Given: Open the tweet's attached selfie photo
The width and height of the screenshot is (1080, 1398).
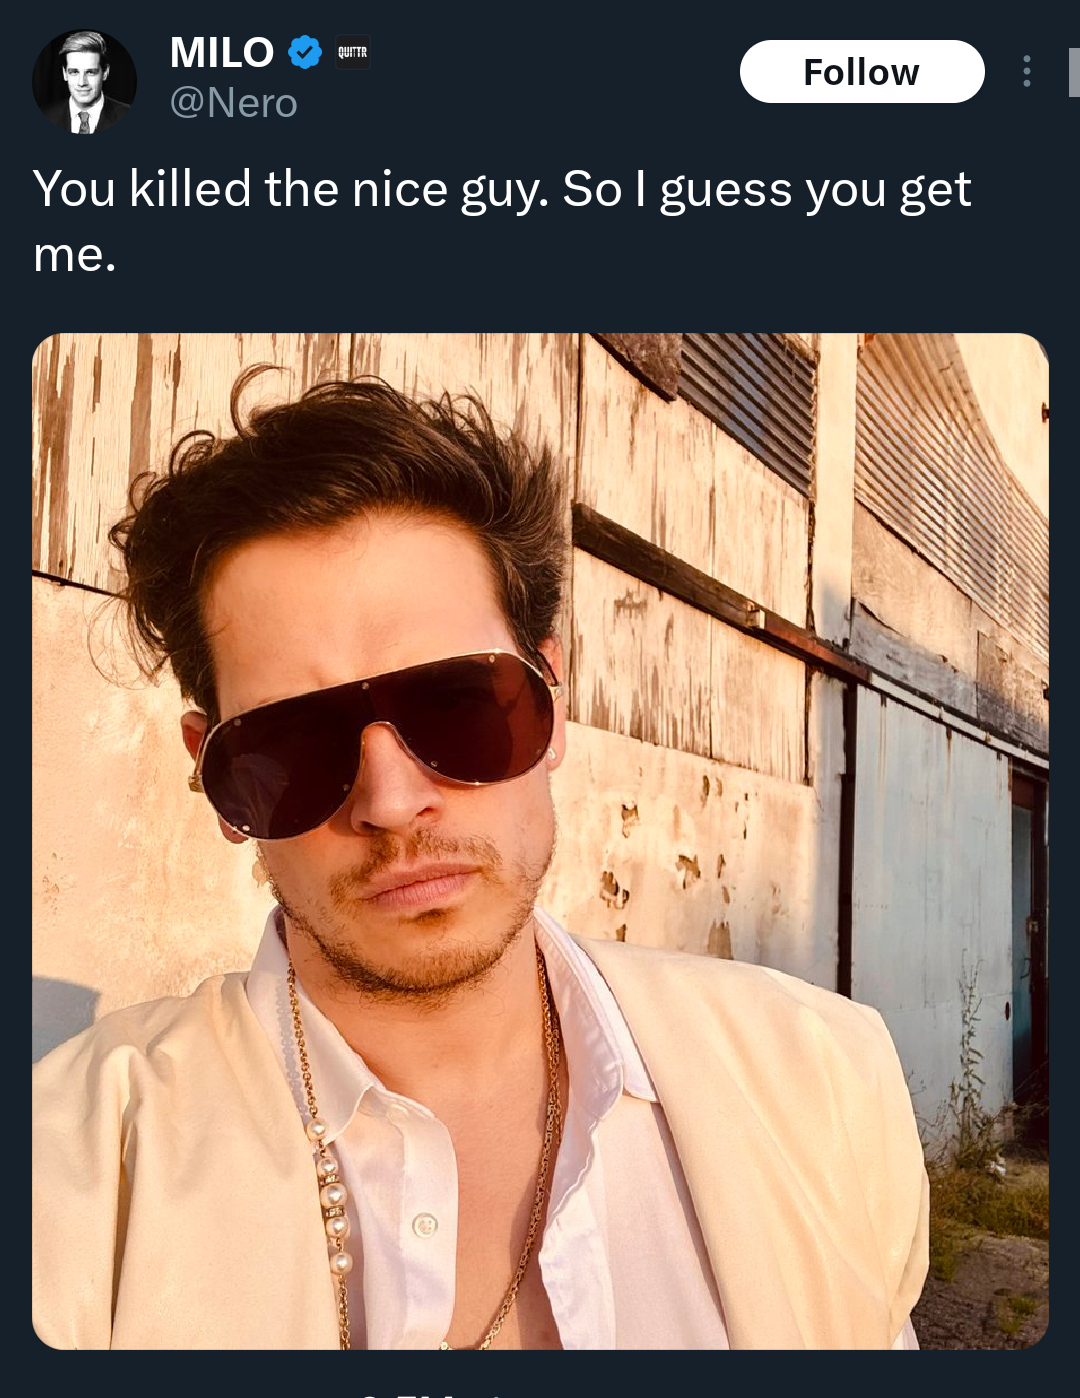Looking at the screenshot, I should 540,841.
